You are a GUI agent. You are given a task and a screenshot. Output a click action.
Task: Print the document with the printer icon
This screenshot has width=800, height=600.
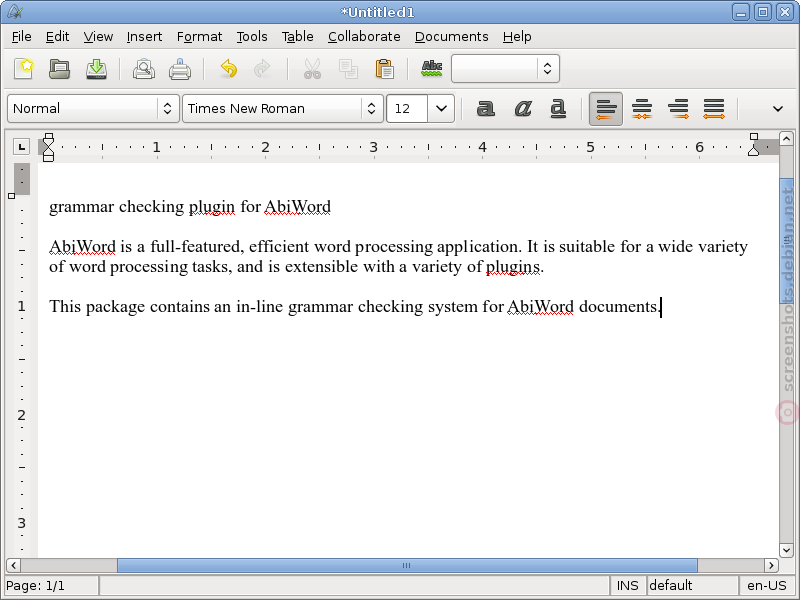point(180,68)
